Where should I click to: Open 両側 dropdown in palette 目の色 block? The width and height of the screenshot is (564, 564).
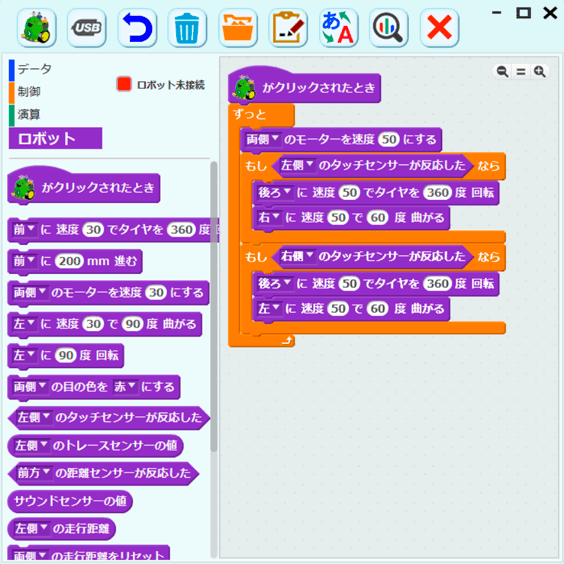(x=30, y=387)
